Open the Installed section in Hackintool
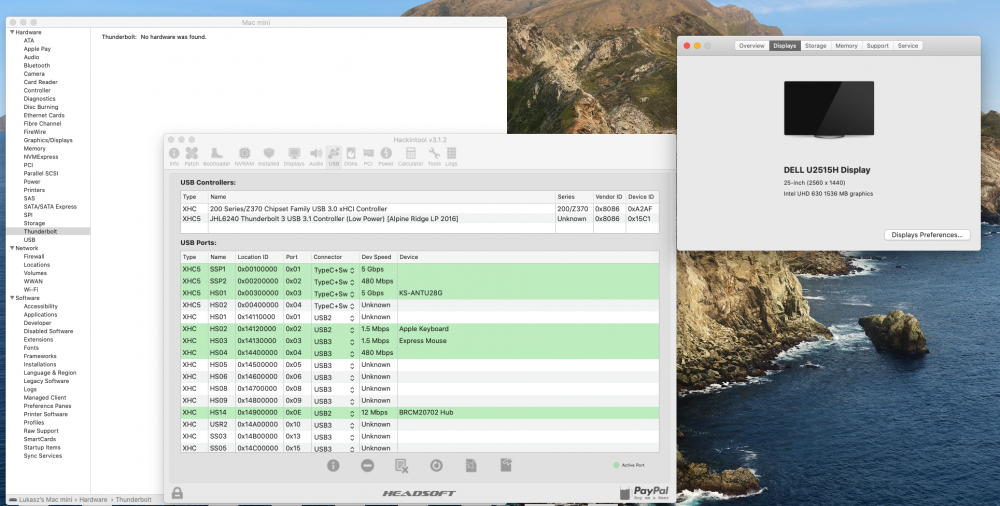This screenshot has width=1000, height=506. click(x=268, y=156)
